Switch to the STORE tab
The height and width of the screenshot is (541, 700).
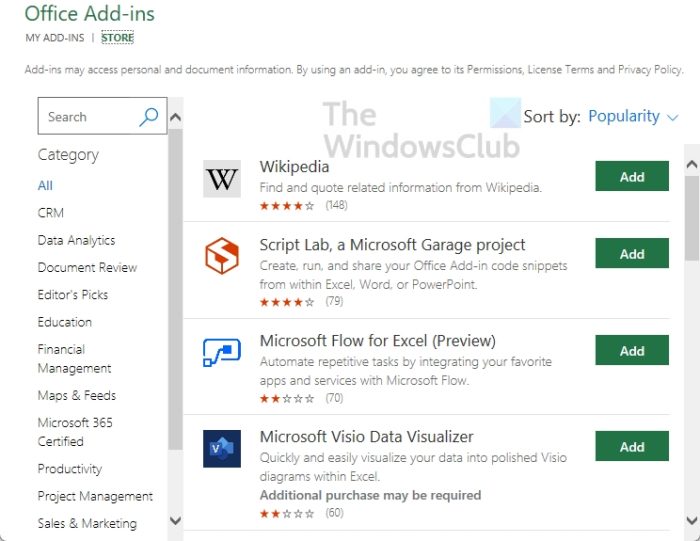117,38
